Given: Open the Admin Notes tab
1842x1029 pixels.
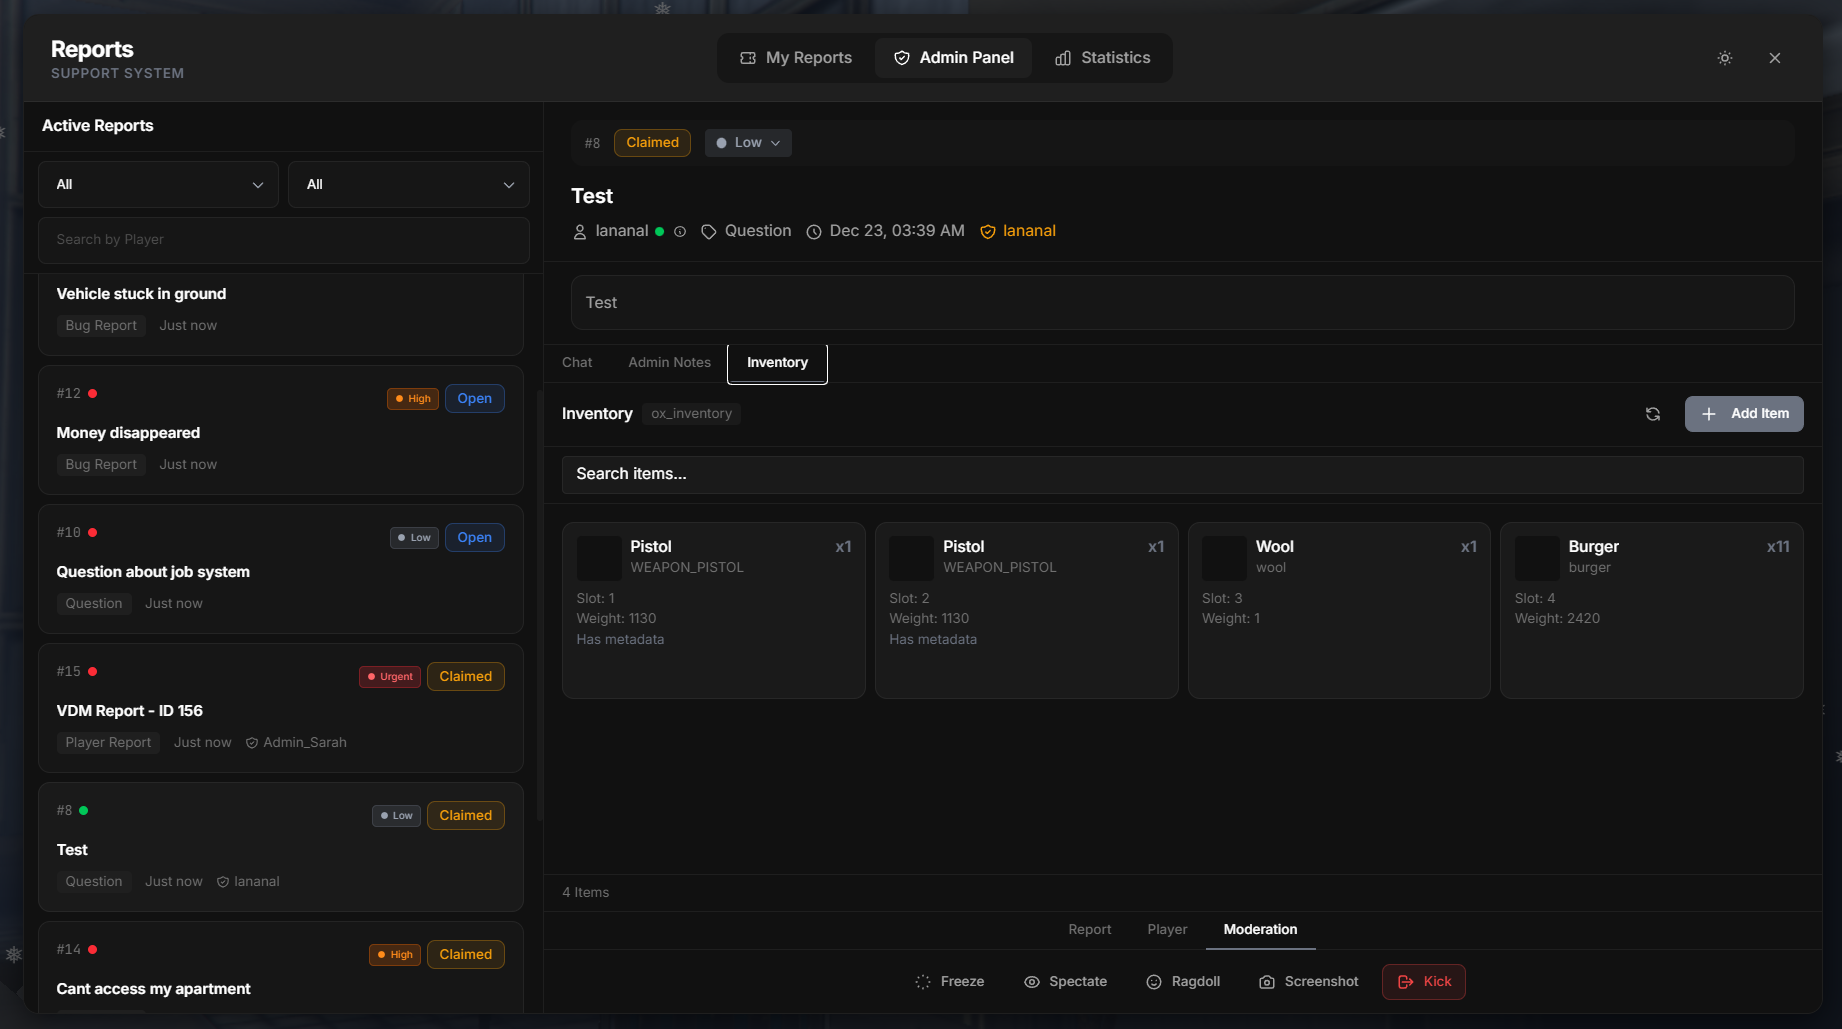Looking at the screenshot, I should coord(669,362).
